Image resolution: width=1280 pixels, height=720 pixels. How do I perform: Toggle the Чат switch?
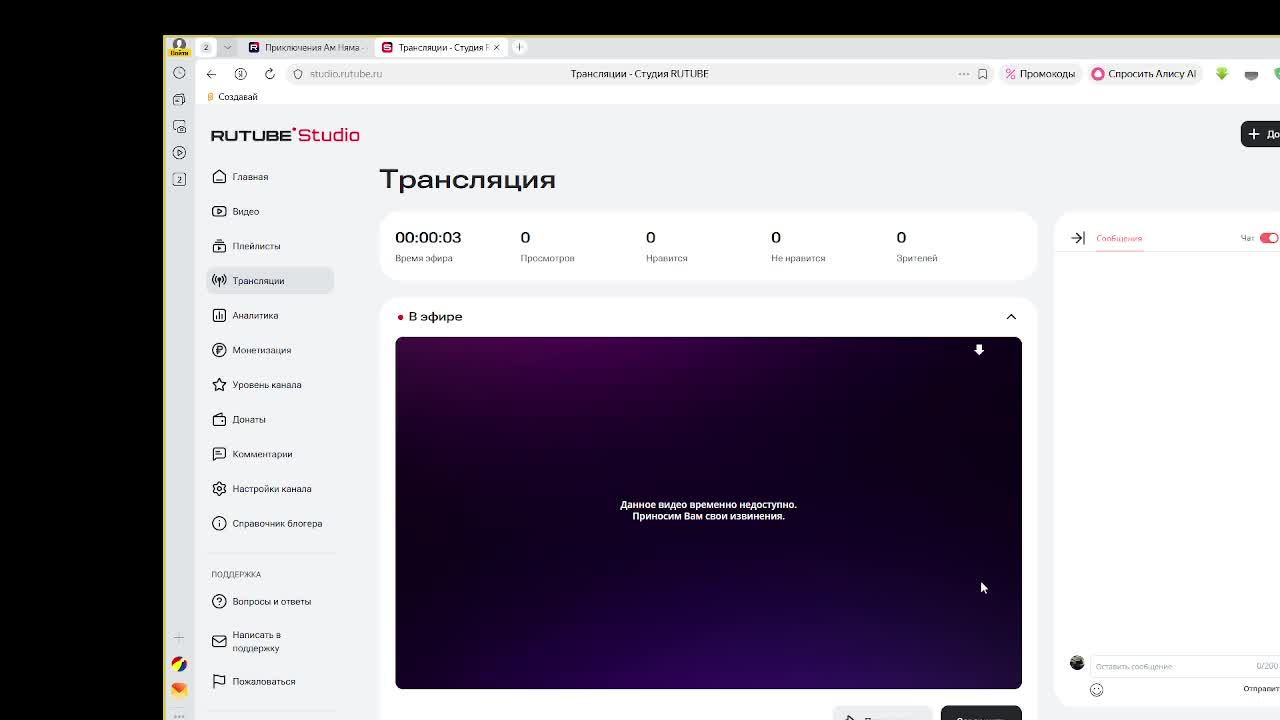1268,238
